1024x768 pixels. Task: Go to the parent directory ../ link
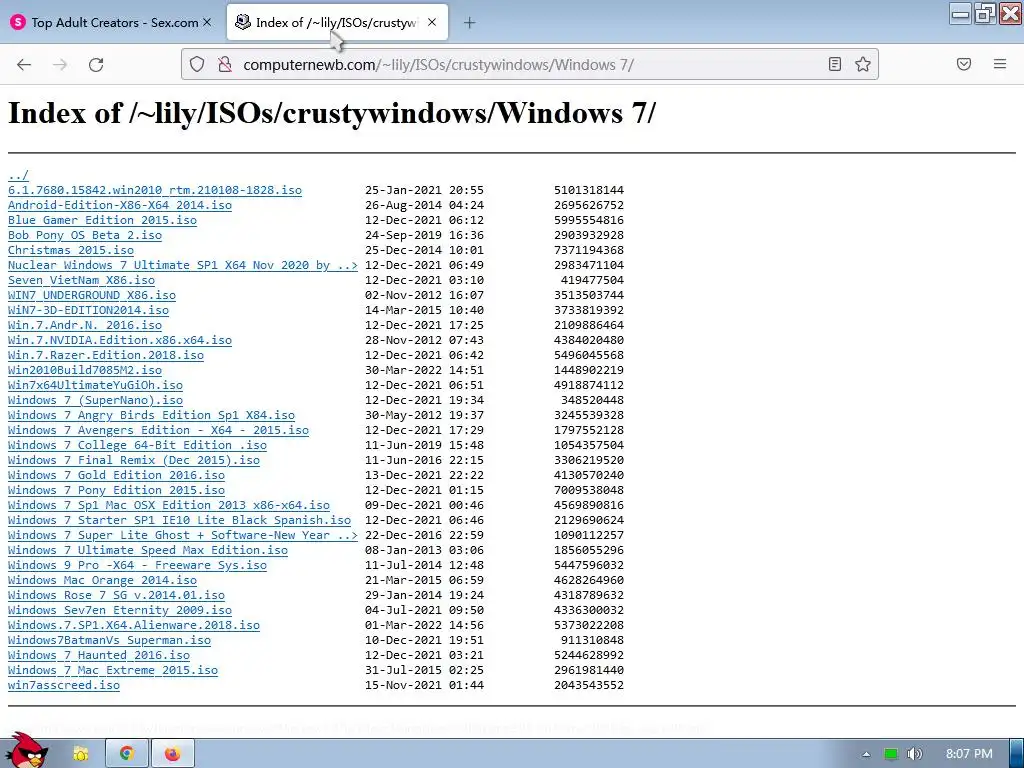point(18,175)
